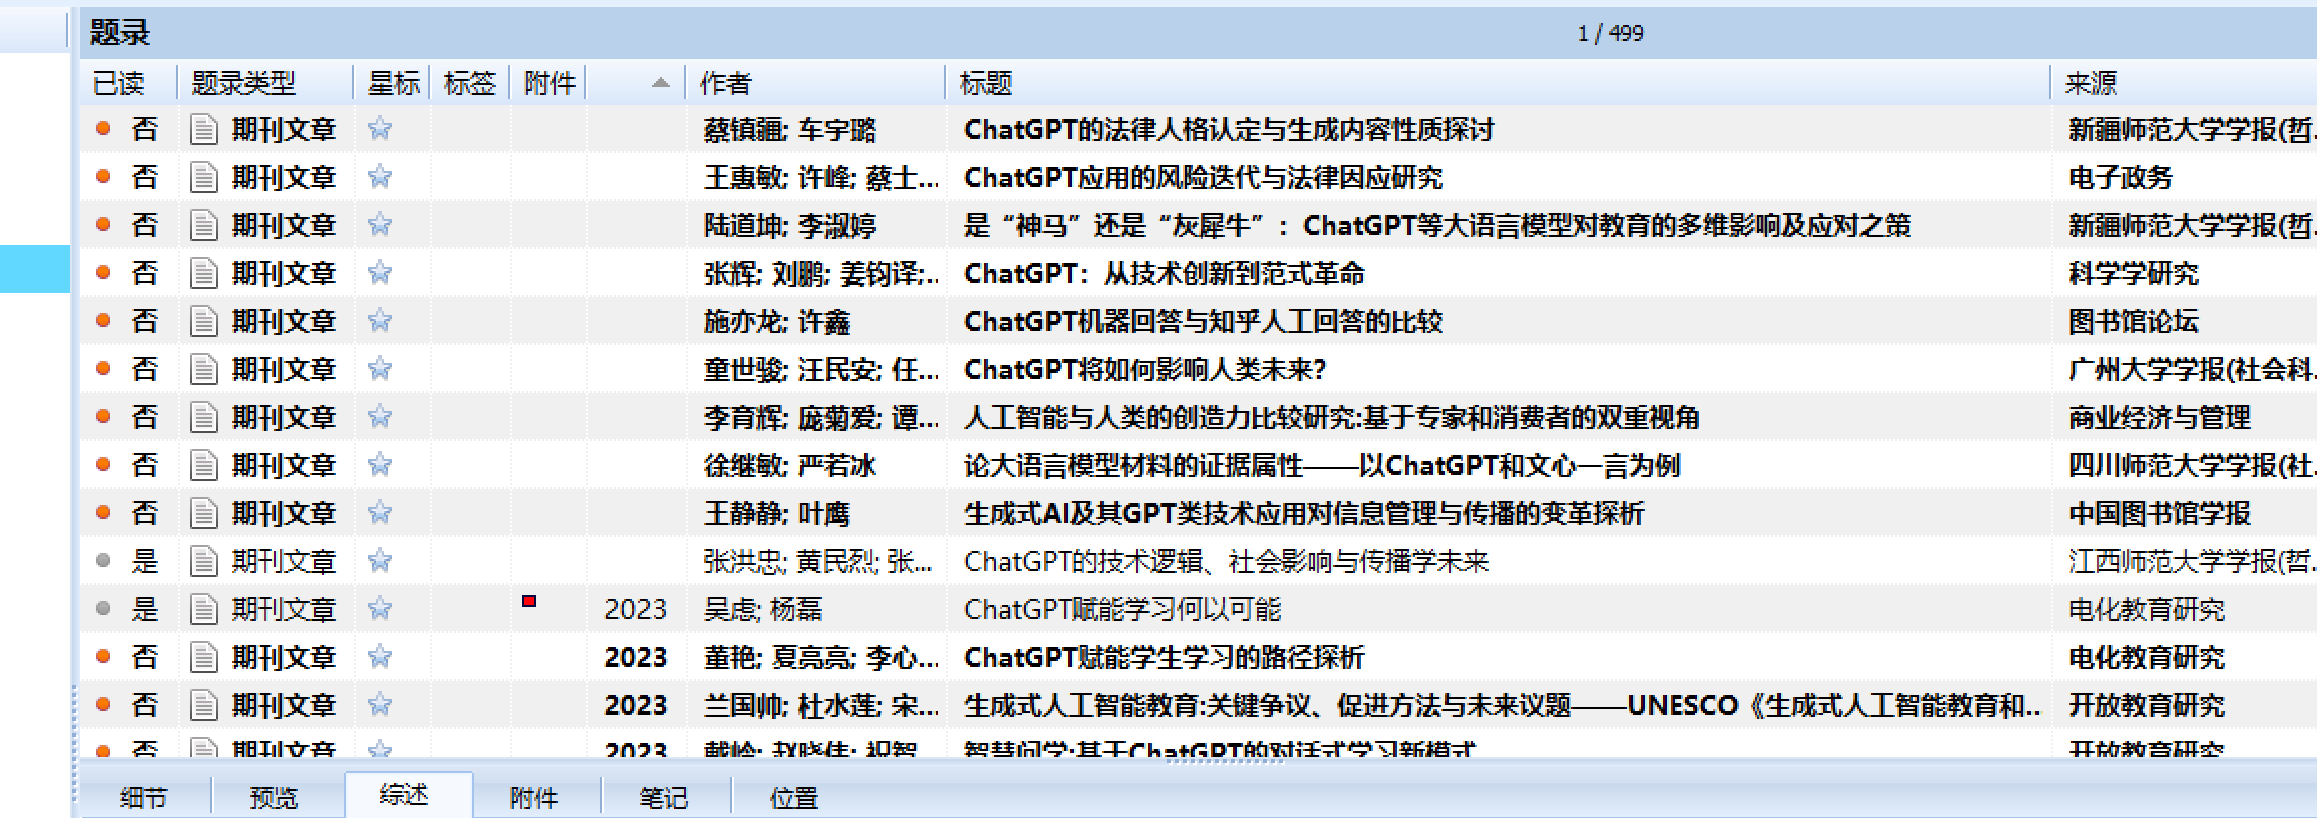Open the bottom 附件 tab
The width and height of the screenshot is (2318, 818).
tap(534, 798)
